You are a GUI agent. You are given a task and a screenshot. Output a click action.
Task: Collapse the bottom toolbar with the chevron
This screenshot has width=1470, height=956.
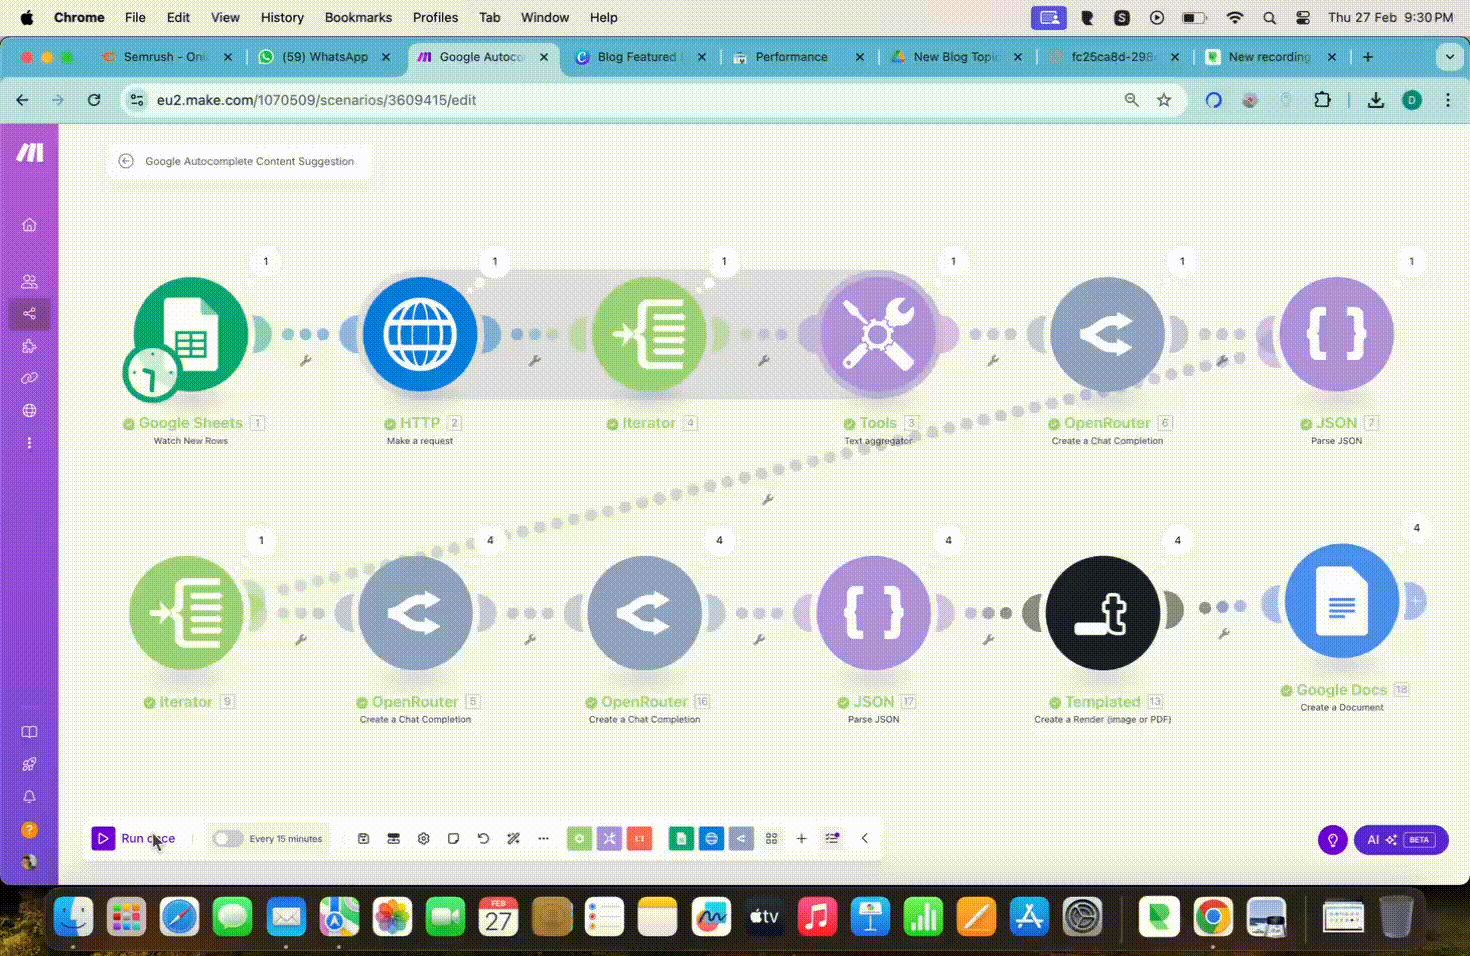coord(865,838)
